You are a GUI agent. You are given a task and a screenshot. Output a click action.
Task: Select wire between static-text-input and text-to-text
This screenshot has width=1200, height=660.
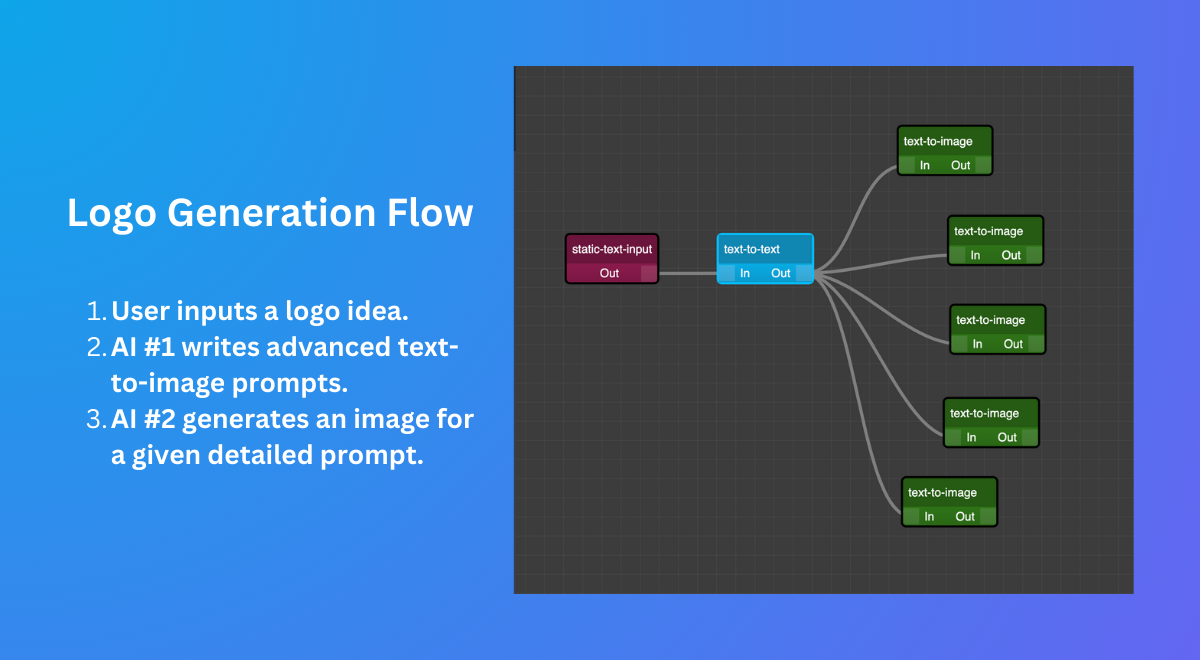coord(688,273)
